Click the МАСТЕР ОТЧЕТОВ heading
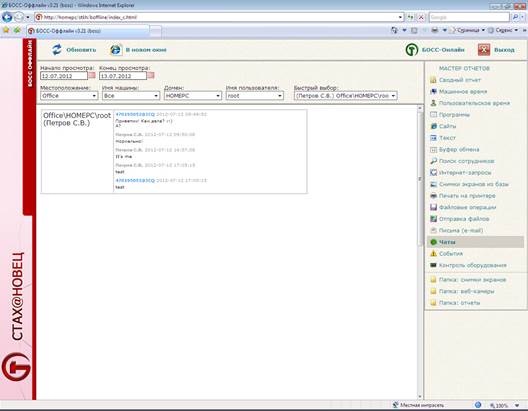 pyautogui.click(x=464, y=68)
